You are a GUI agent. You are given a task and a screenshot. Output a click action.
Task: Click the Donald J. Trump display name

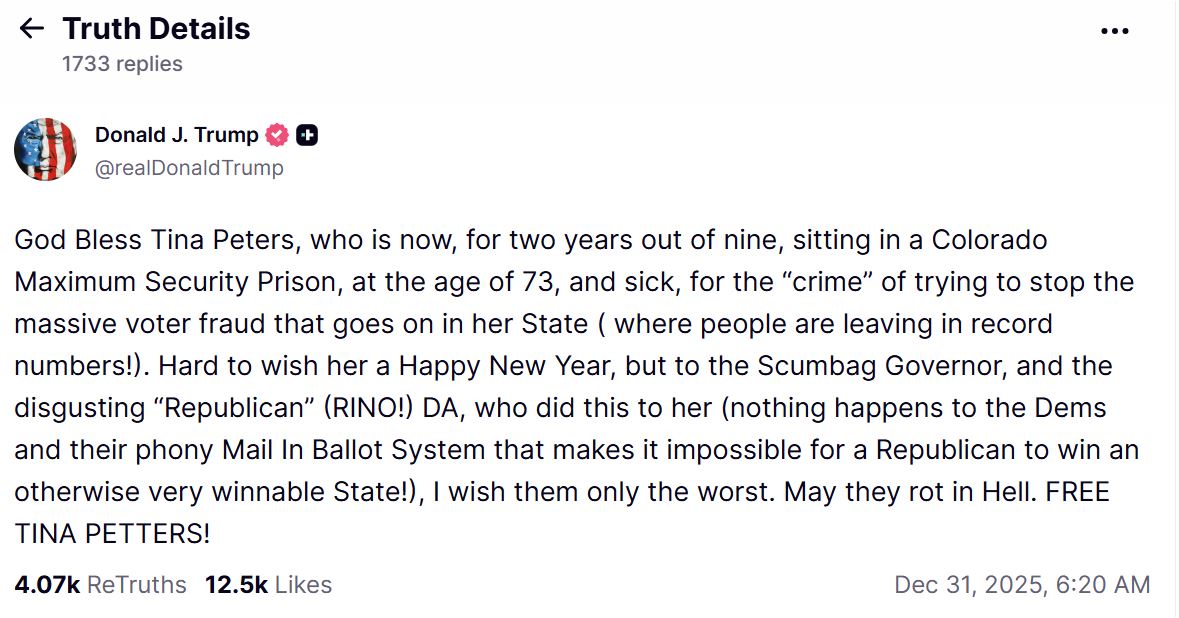click(176, 135)
